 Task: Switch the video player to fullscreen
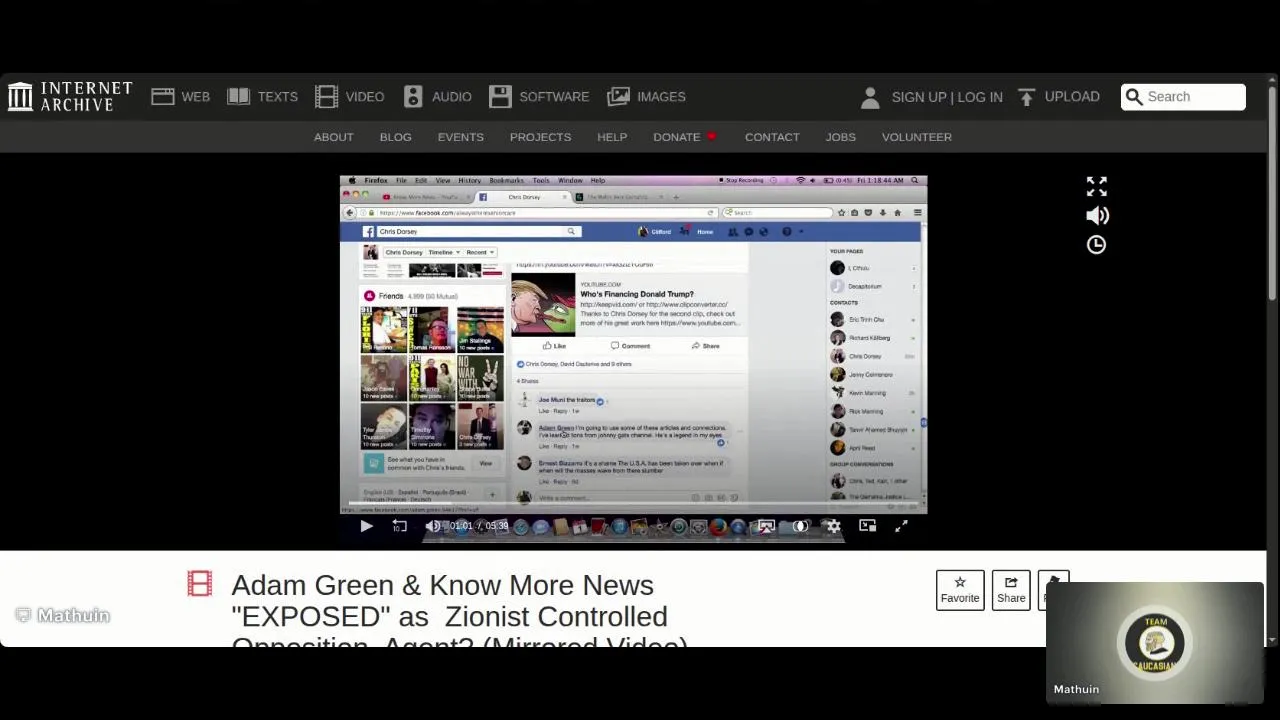901,526
